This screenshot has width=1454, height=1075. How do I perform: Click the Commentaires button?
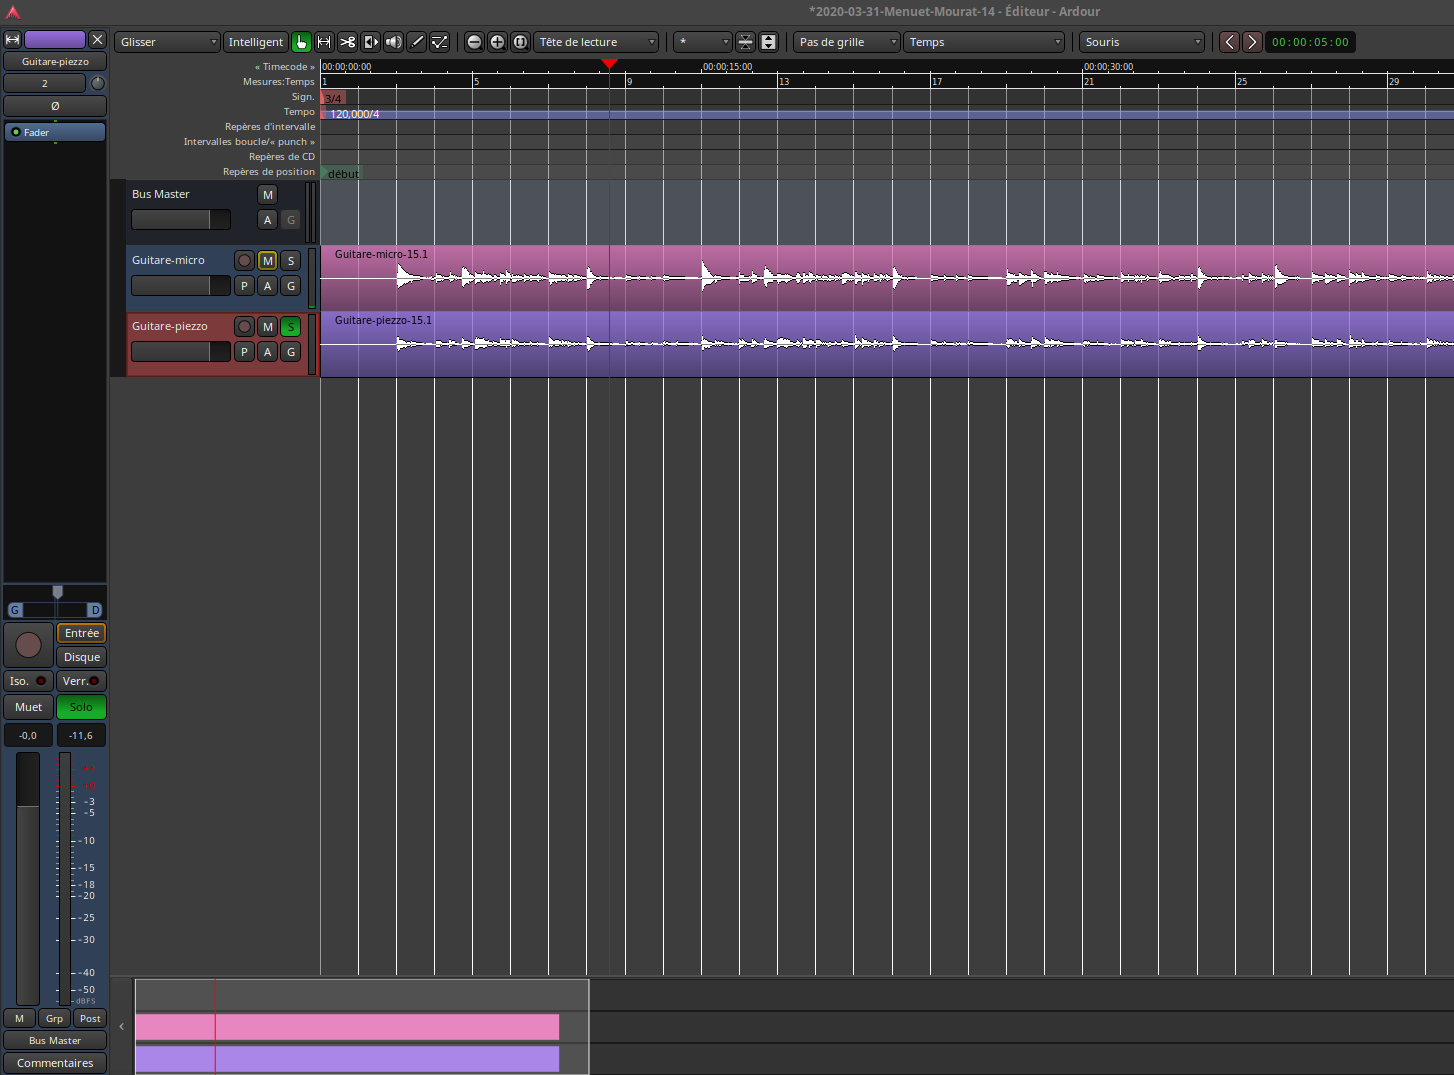tap(55, 1063)
